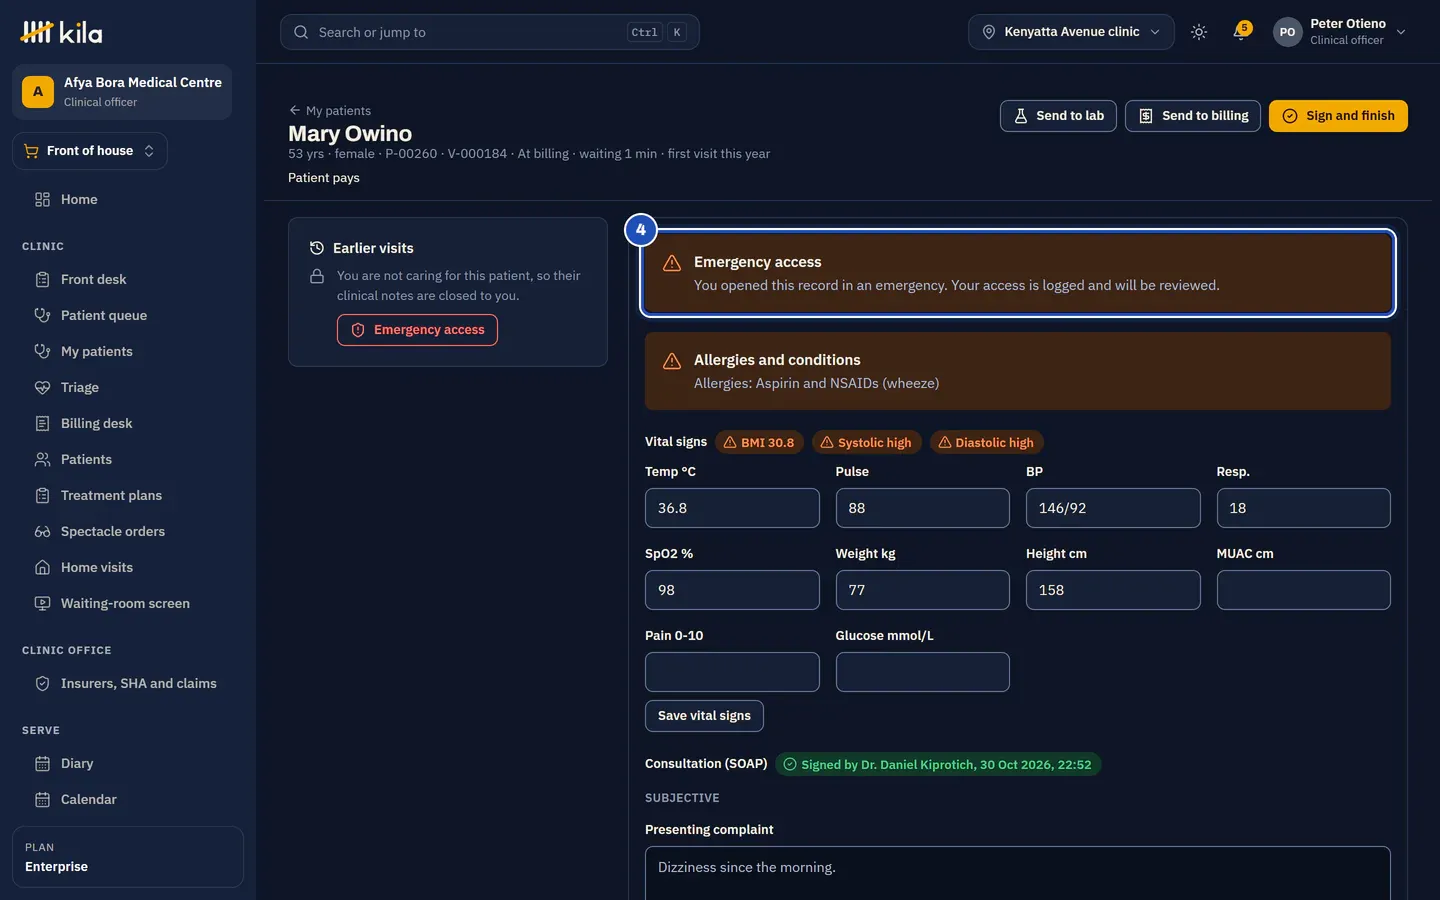The width and height of the screenshot is (1440, 900).
Task: Open the Kenyatta Avenue clinic dropdown
Action: tap(1071, 32)
